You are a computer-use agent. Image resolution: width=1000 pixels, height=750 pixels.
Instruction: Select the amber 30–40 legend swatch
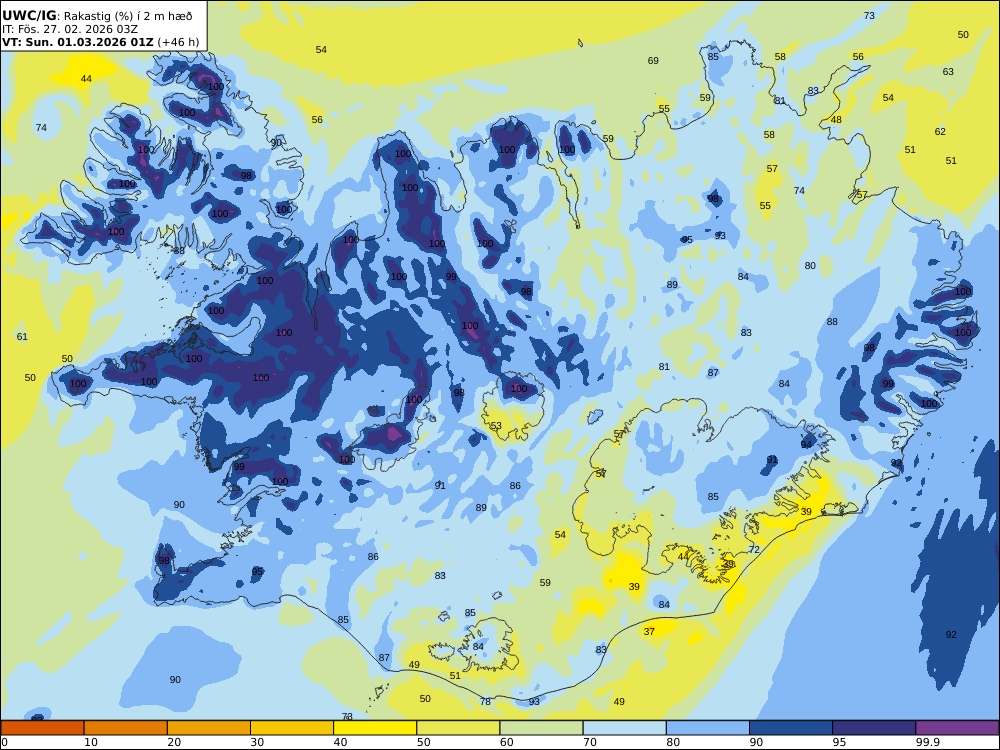(x=292, y=728)
